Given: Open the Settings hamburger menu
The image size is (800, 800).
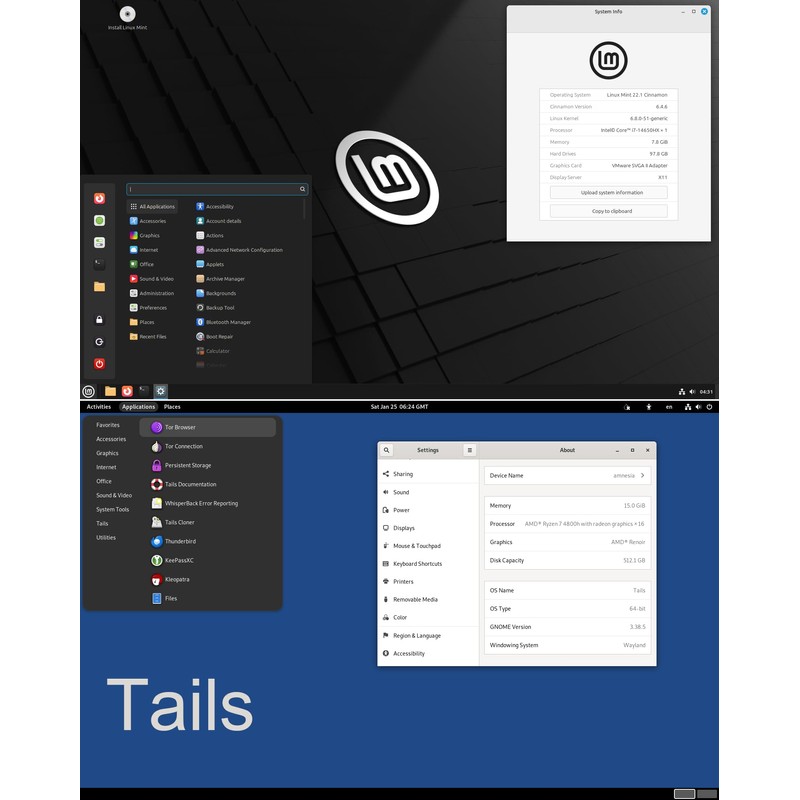Looking at the screenshot, I should tap(469, 450).
